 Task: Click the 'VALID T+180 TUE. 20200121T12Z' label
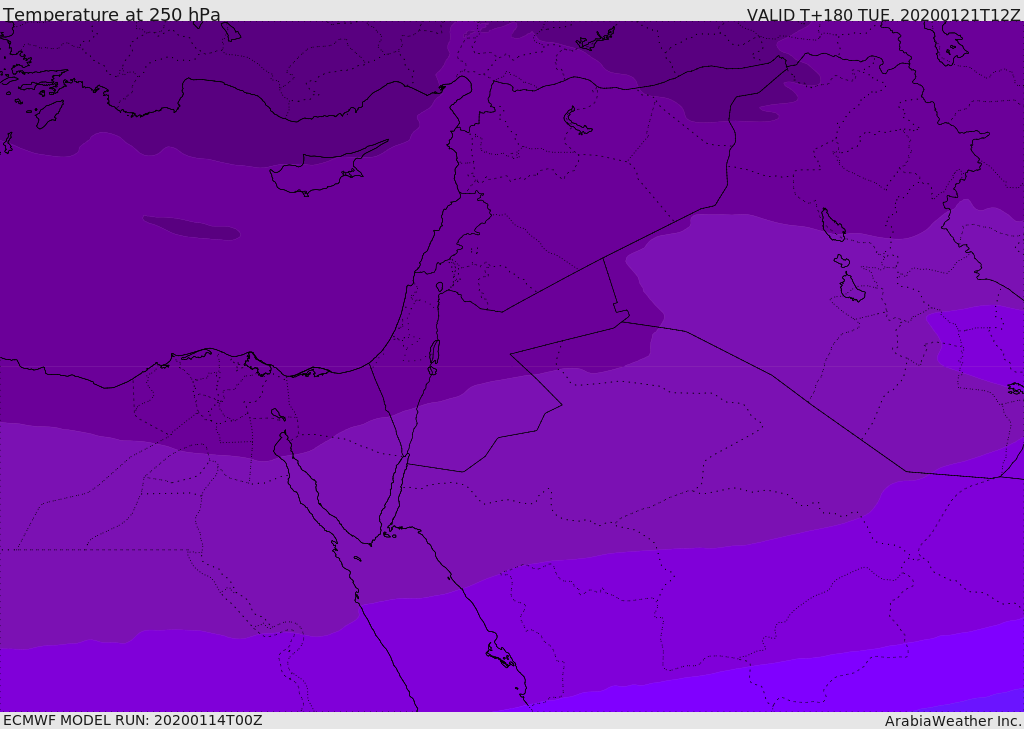point(884,15)
